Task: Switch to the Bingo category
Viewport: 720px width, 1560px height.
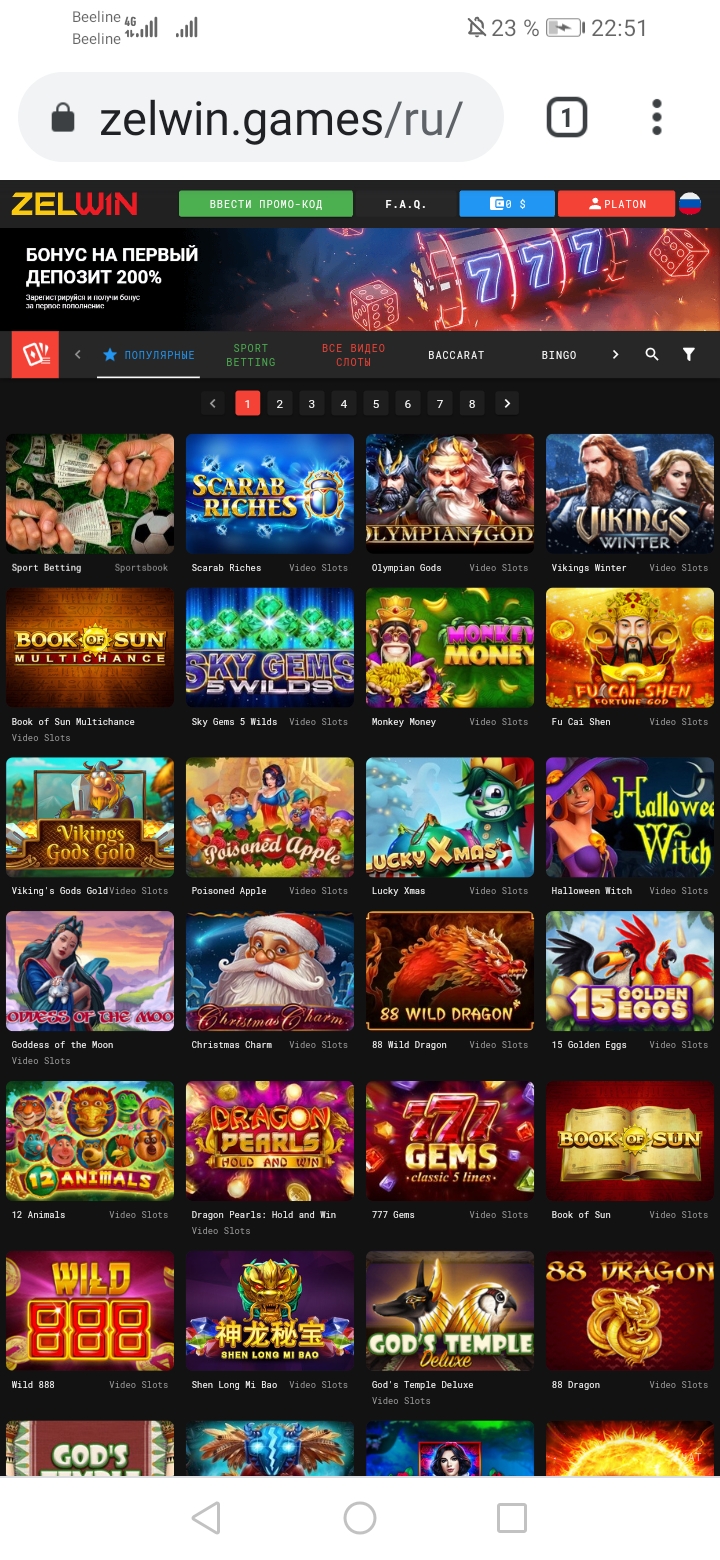Action: click(559, 355)
